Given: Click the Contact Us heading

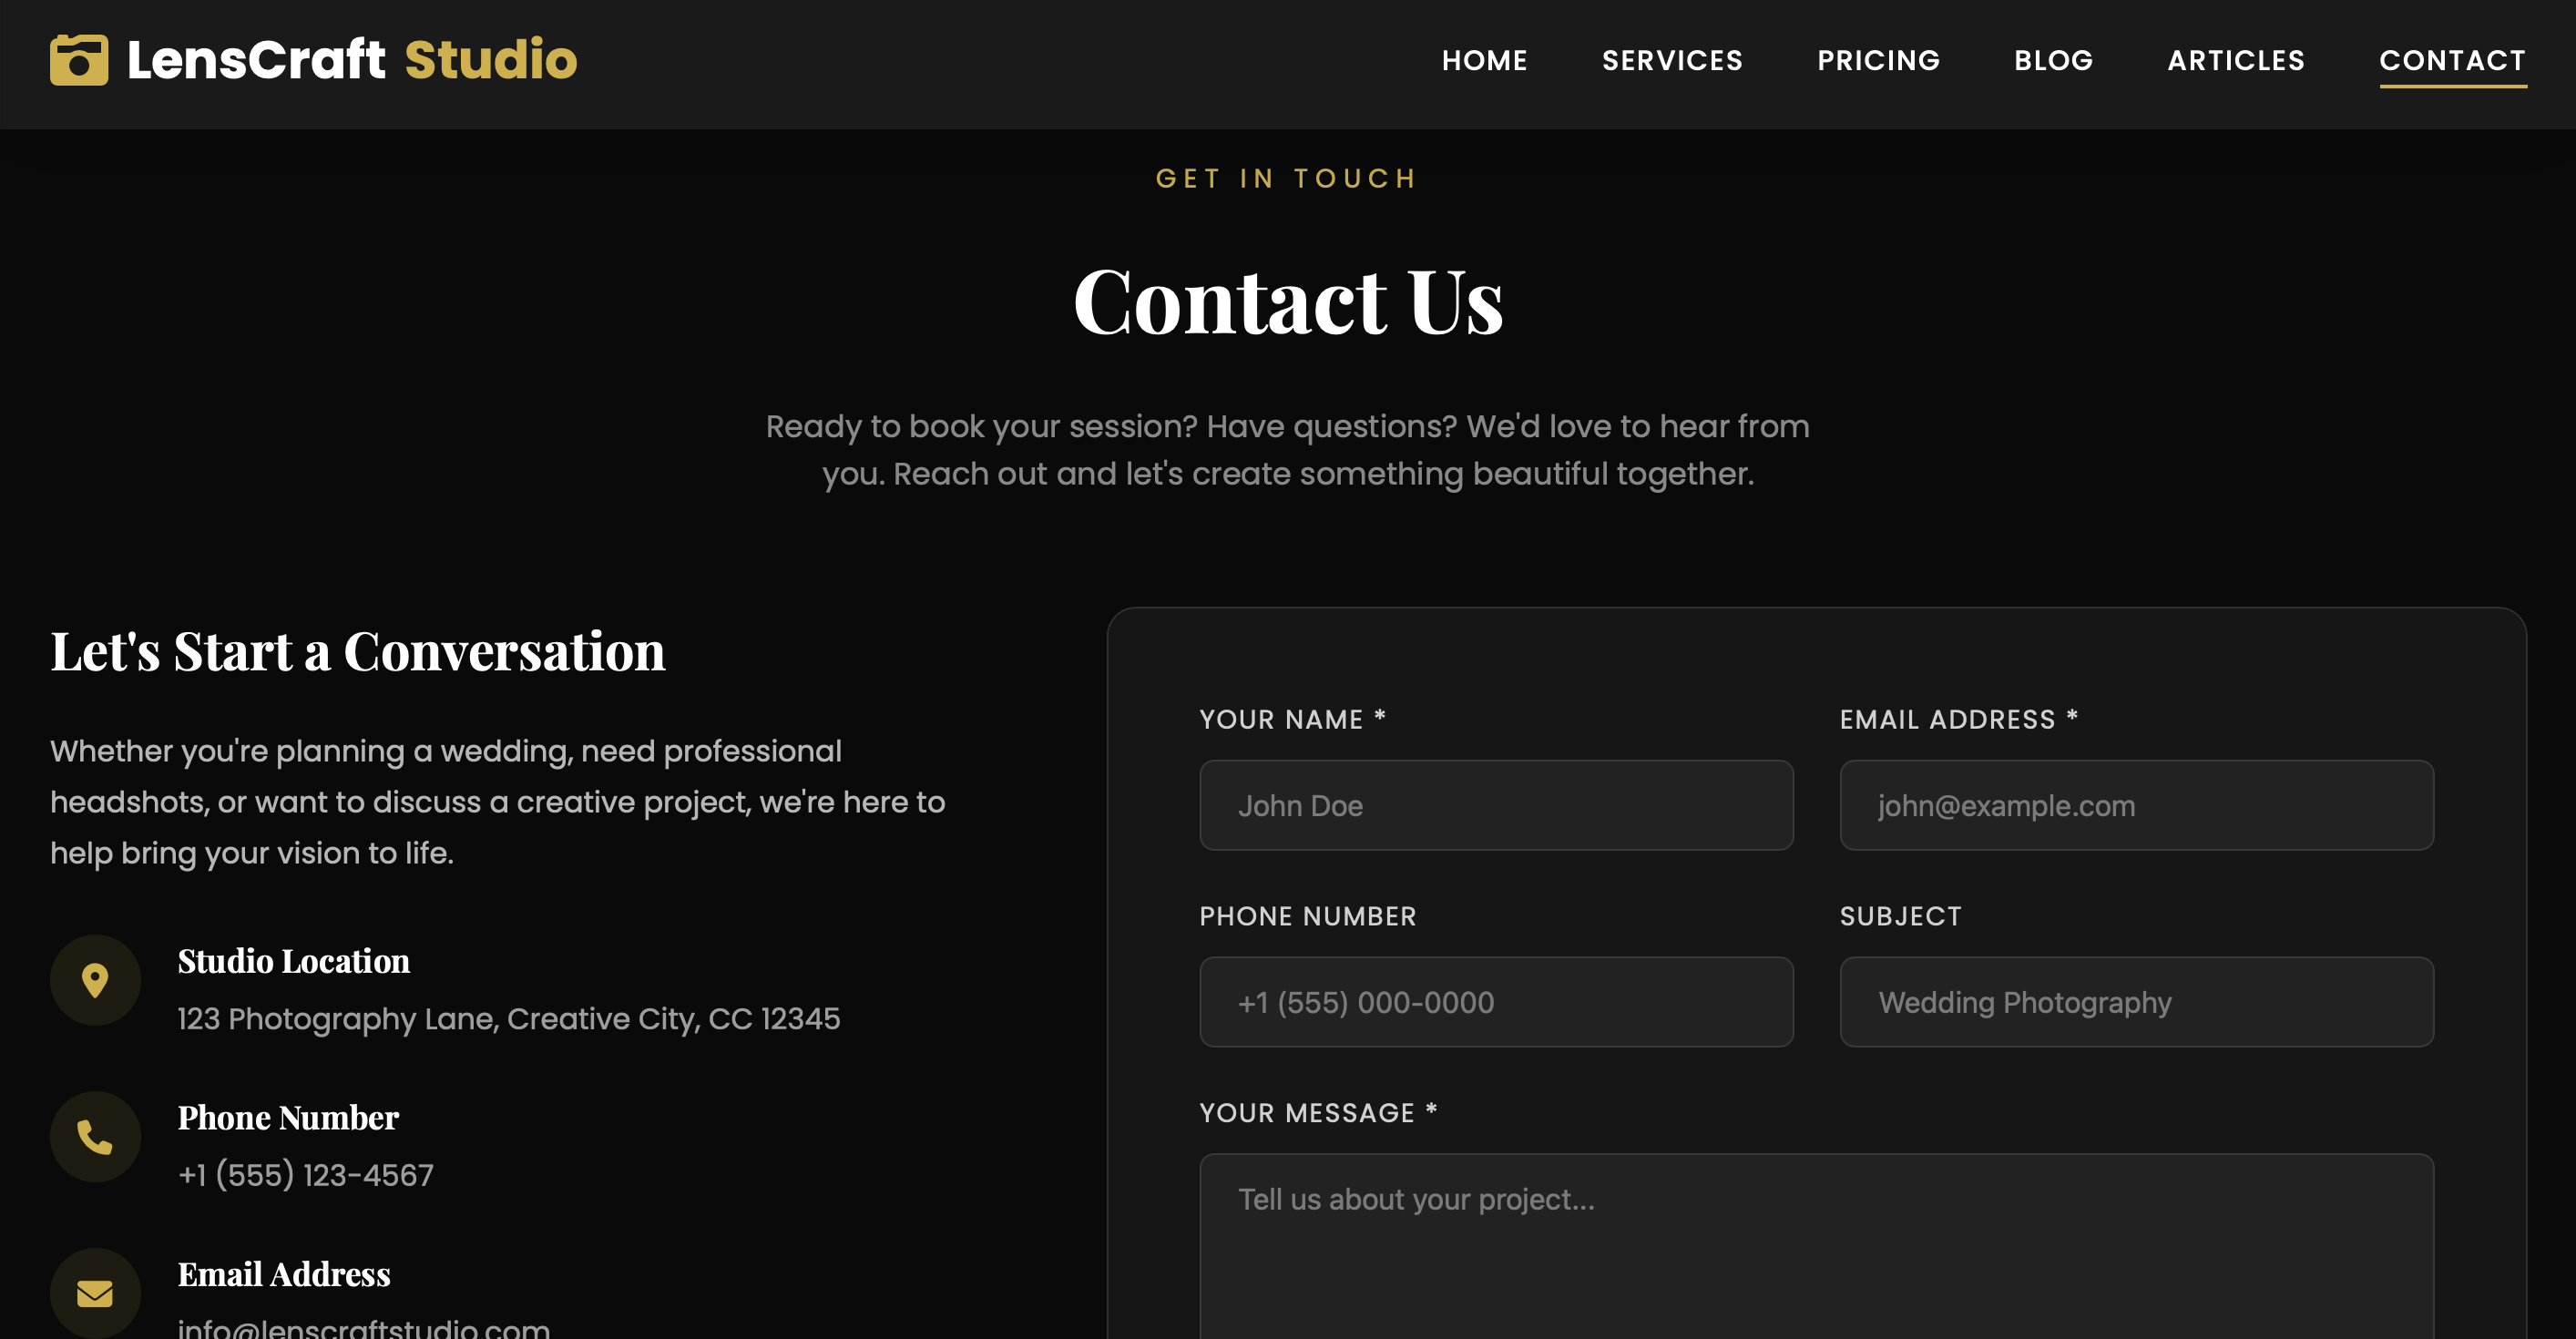Looking at the screenshot, I should pyautogui.click(x=1288, y=301).
